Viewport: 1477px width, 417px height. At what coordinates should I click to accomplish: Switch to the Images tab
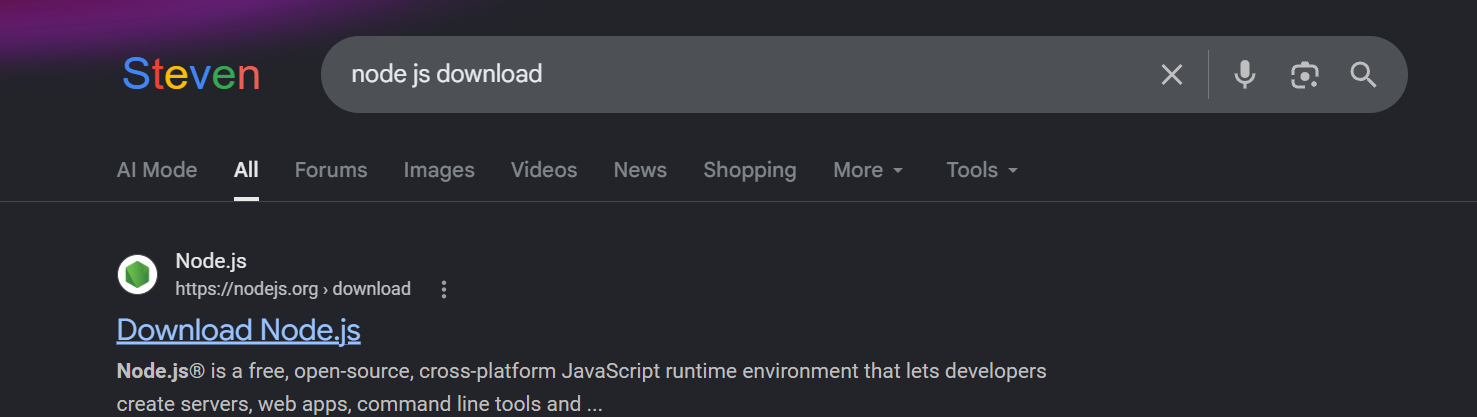(x=439, y=170)
